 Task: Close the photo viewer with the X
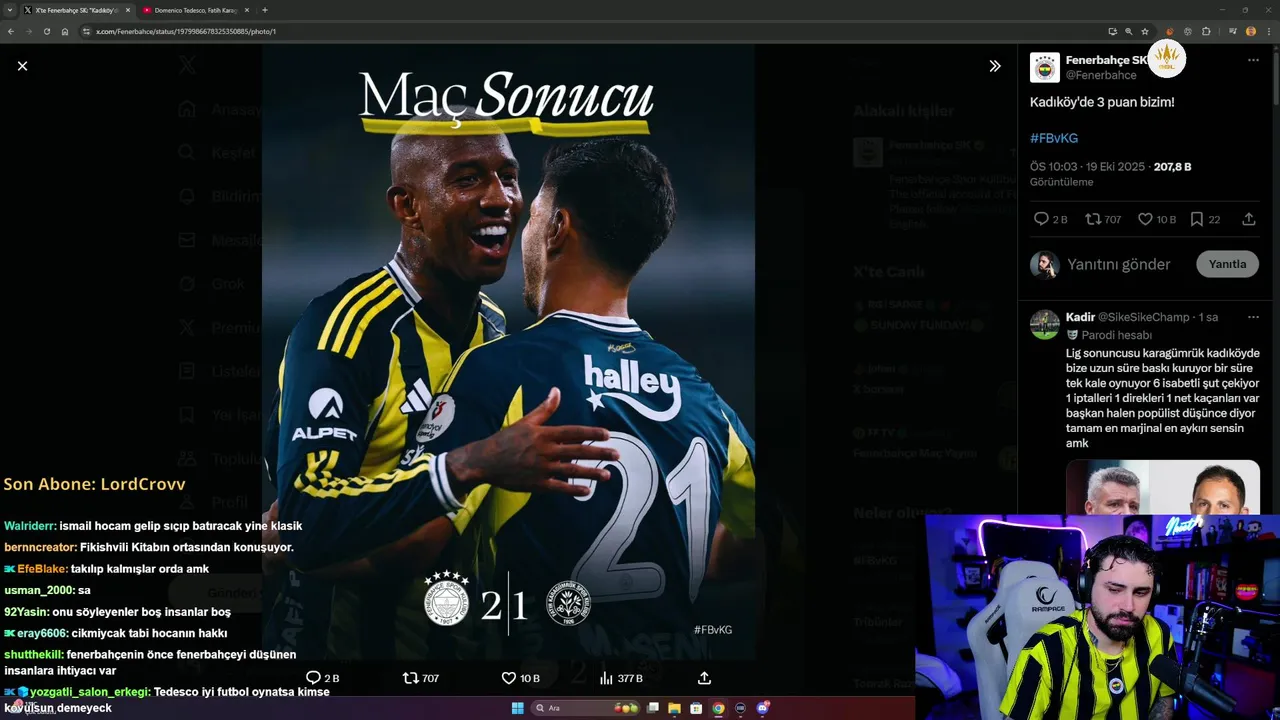[22, 66]
